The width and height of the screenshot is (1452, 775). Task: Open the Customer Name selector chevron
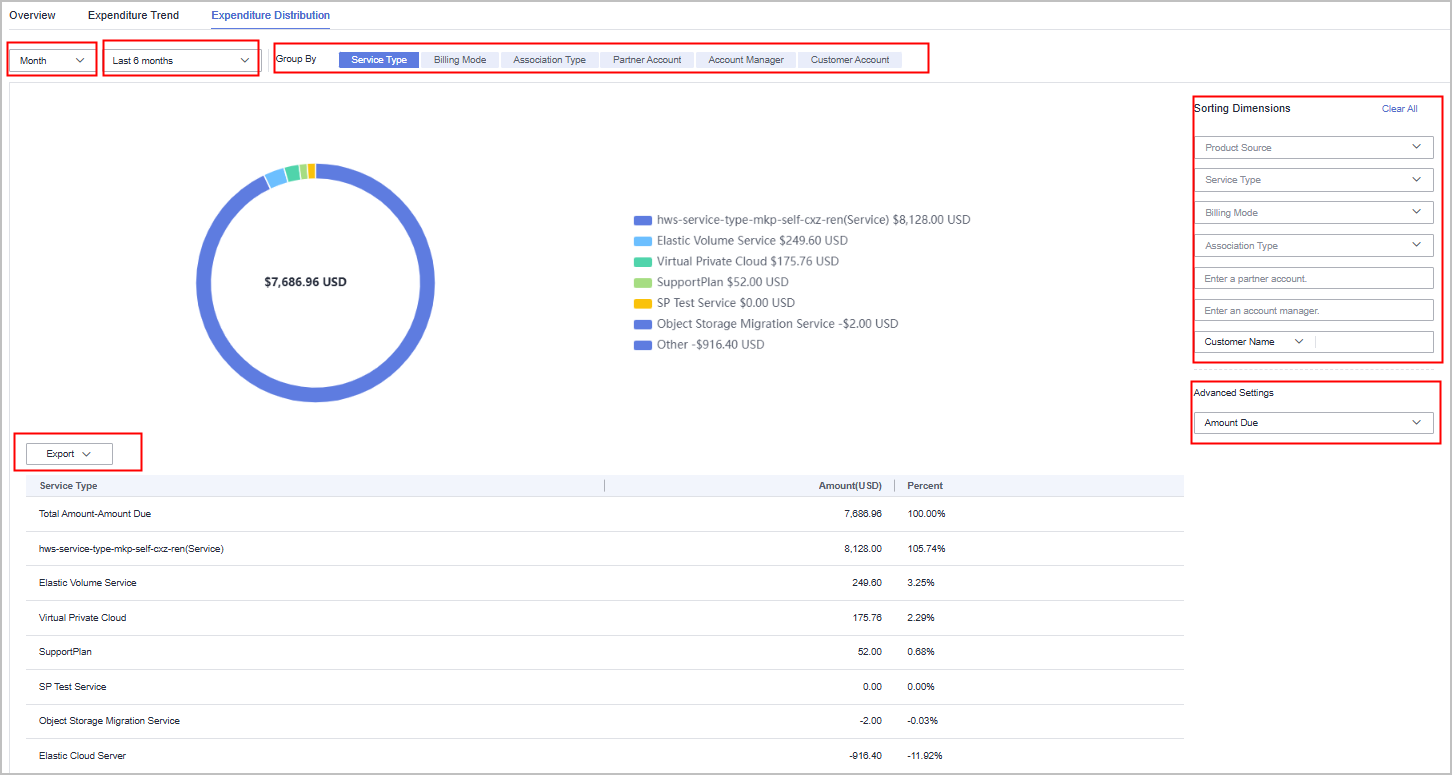(x=1299, y=342)
